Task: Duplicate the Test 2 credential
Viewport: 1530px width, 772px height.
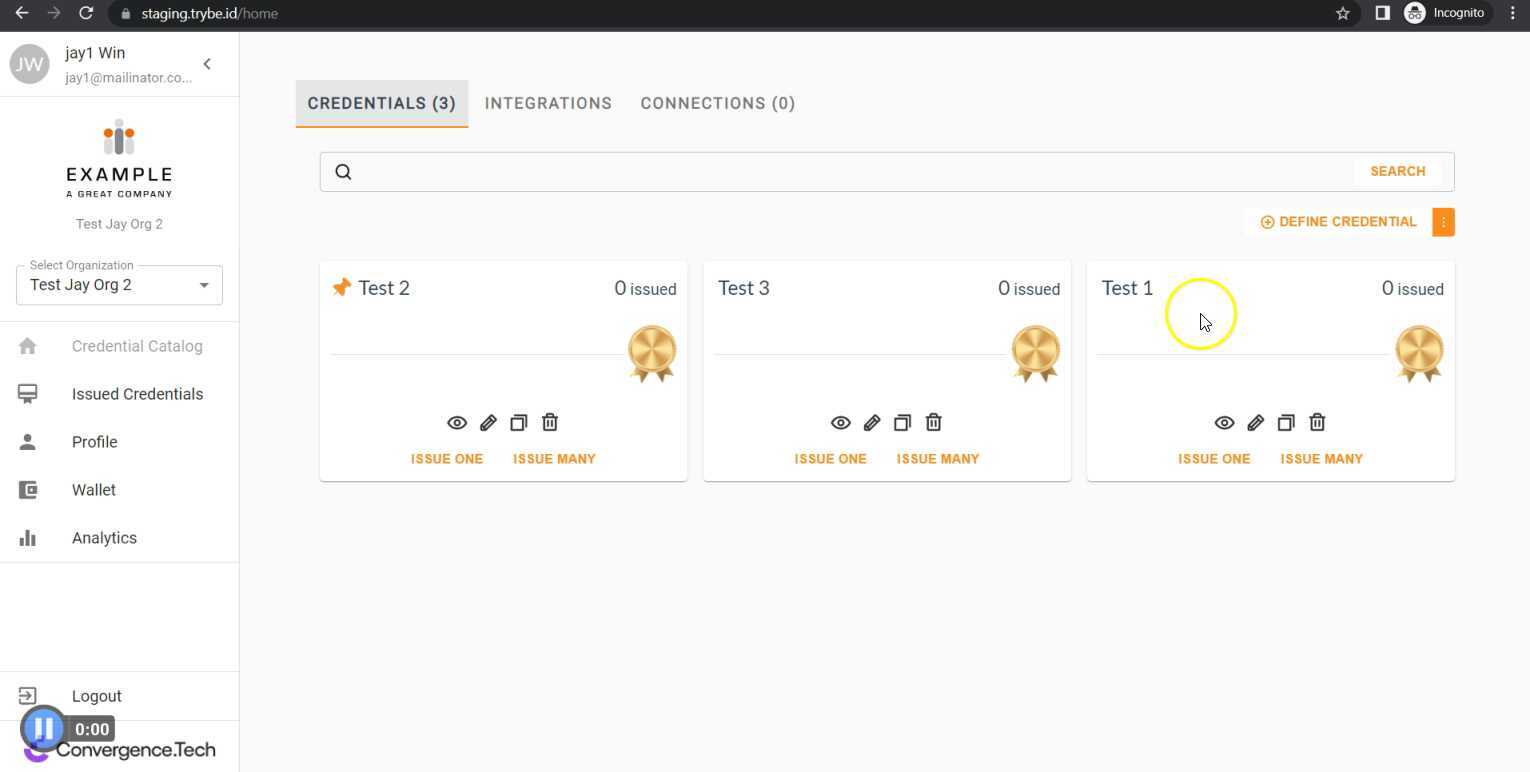Action: (518, 423)
